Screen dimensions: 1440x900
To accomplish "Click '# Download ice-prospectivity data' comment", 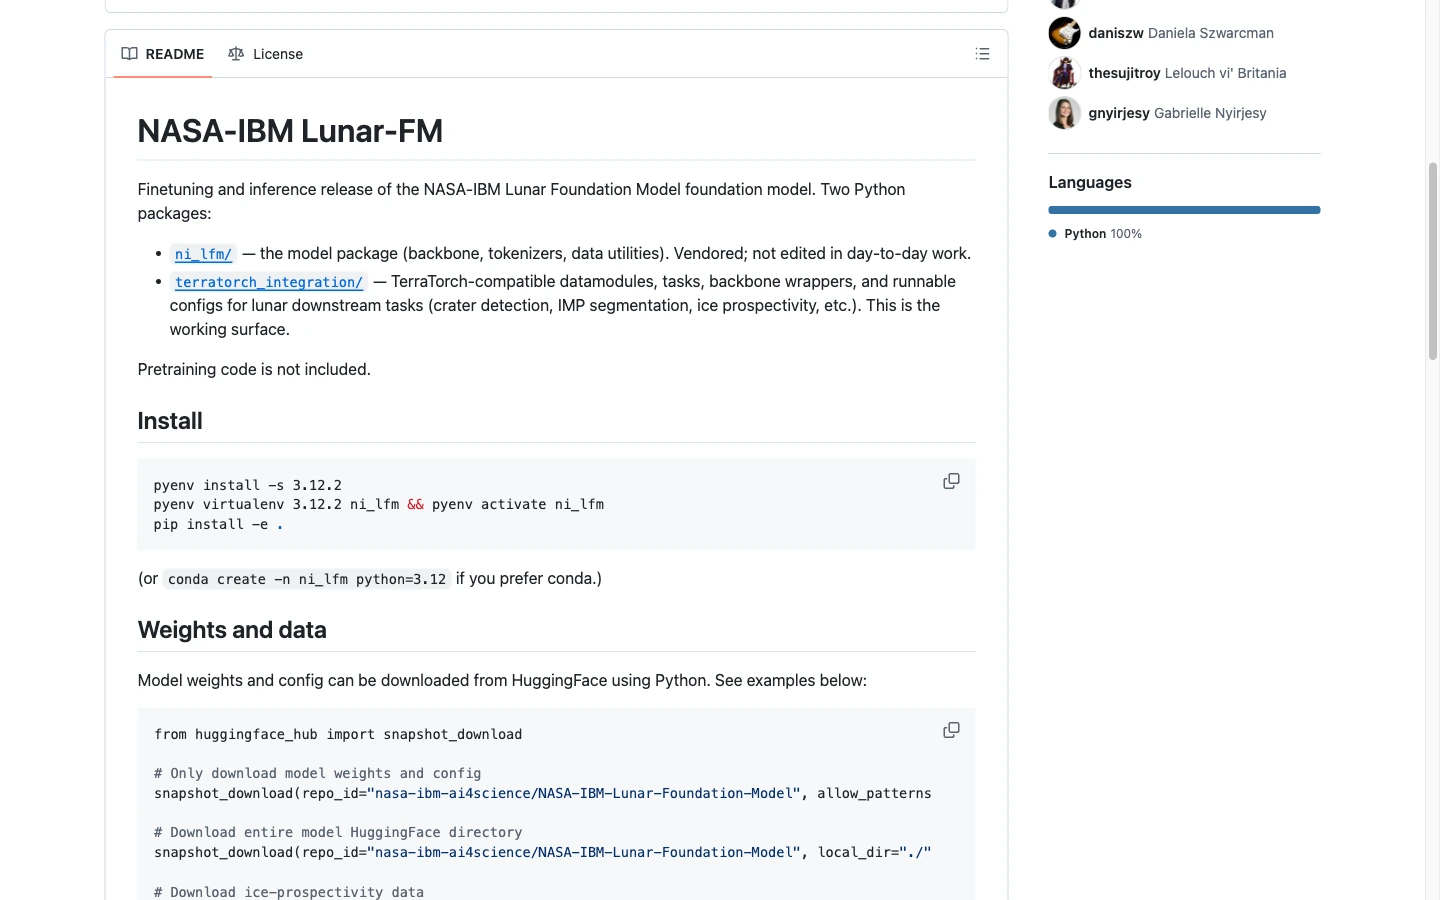I will (289, 892).
